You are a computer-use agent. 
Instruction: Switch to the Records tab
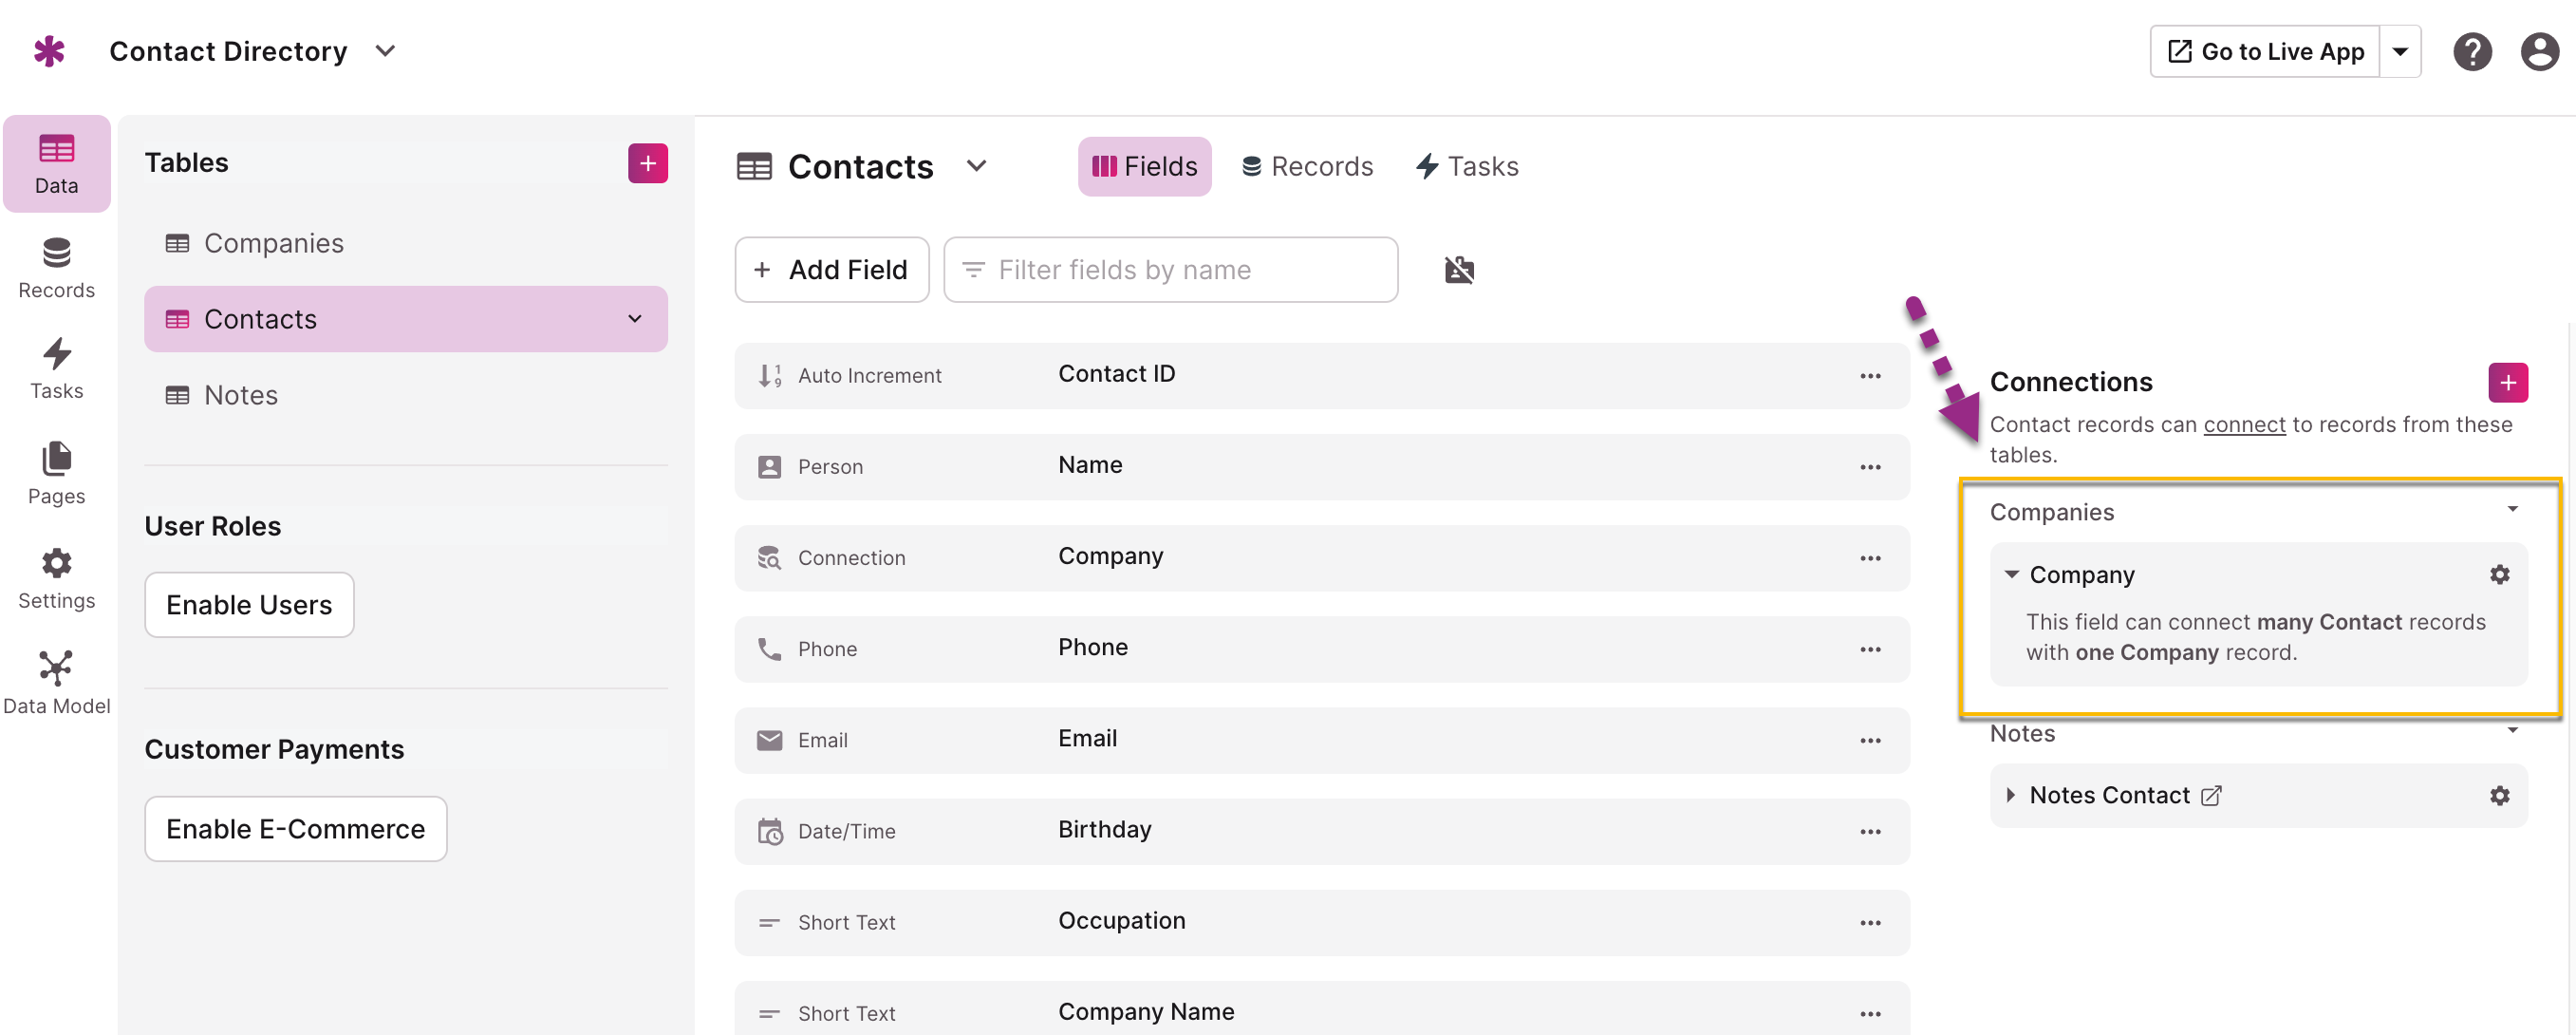coord(1307,167)
